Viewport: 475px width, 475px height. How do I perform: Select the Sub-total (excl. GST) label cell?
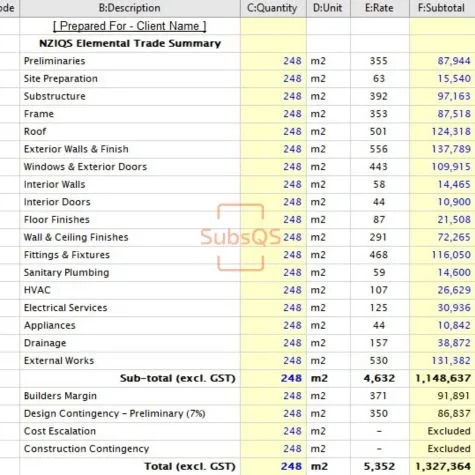130,378
